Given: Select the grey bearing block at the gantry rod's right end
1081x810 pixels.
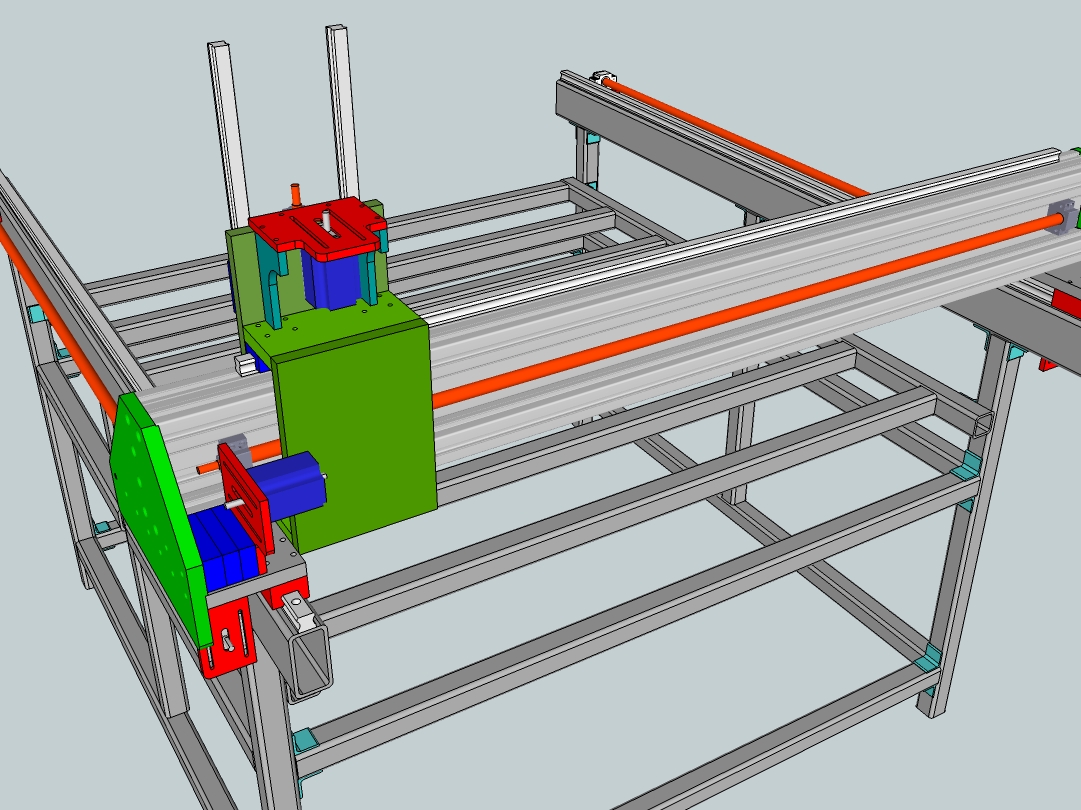Looking at the screenshot, I should pos(1061,216).
